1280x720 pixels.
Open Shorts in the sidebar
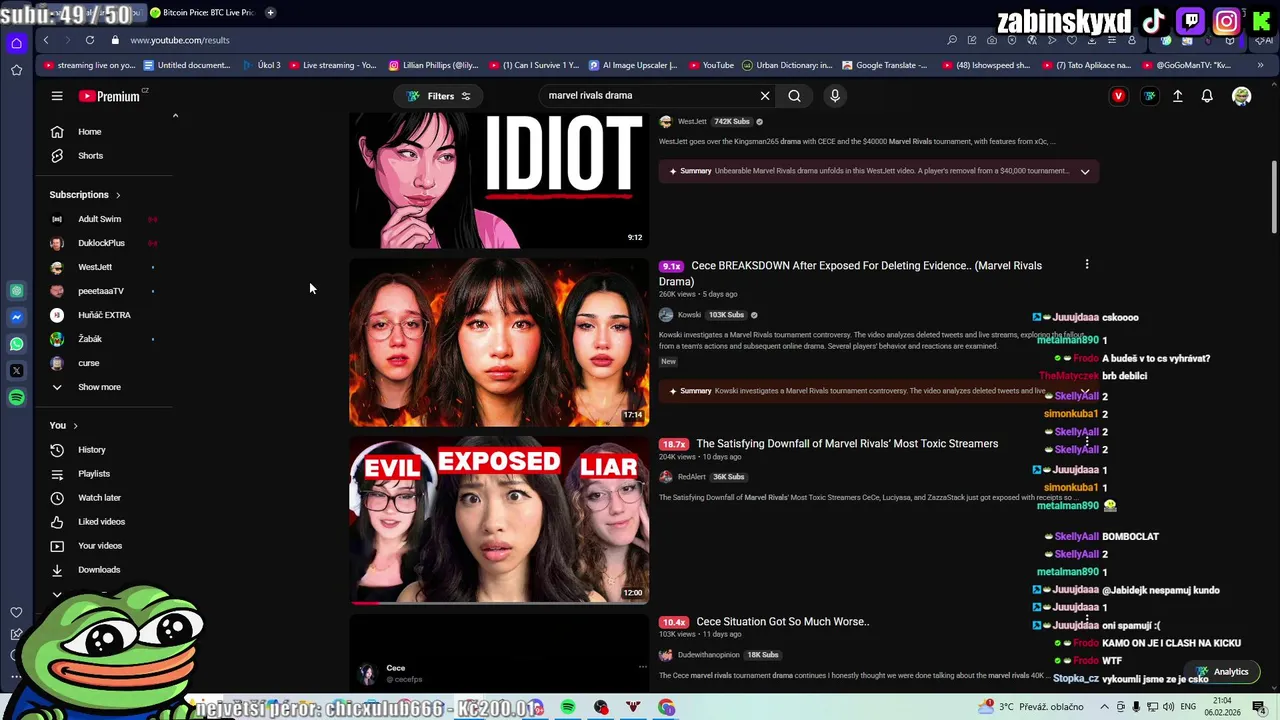click(x=90, y=156)
